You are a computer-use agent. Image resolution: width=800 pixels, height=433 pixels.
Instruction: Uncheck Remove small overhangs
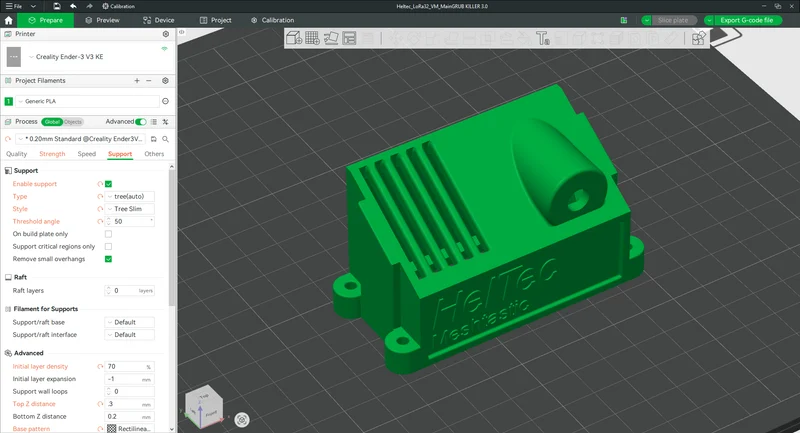click(108, 259)
